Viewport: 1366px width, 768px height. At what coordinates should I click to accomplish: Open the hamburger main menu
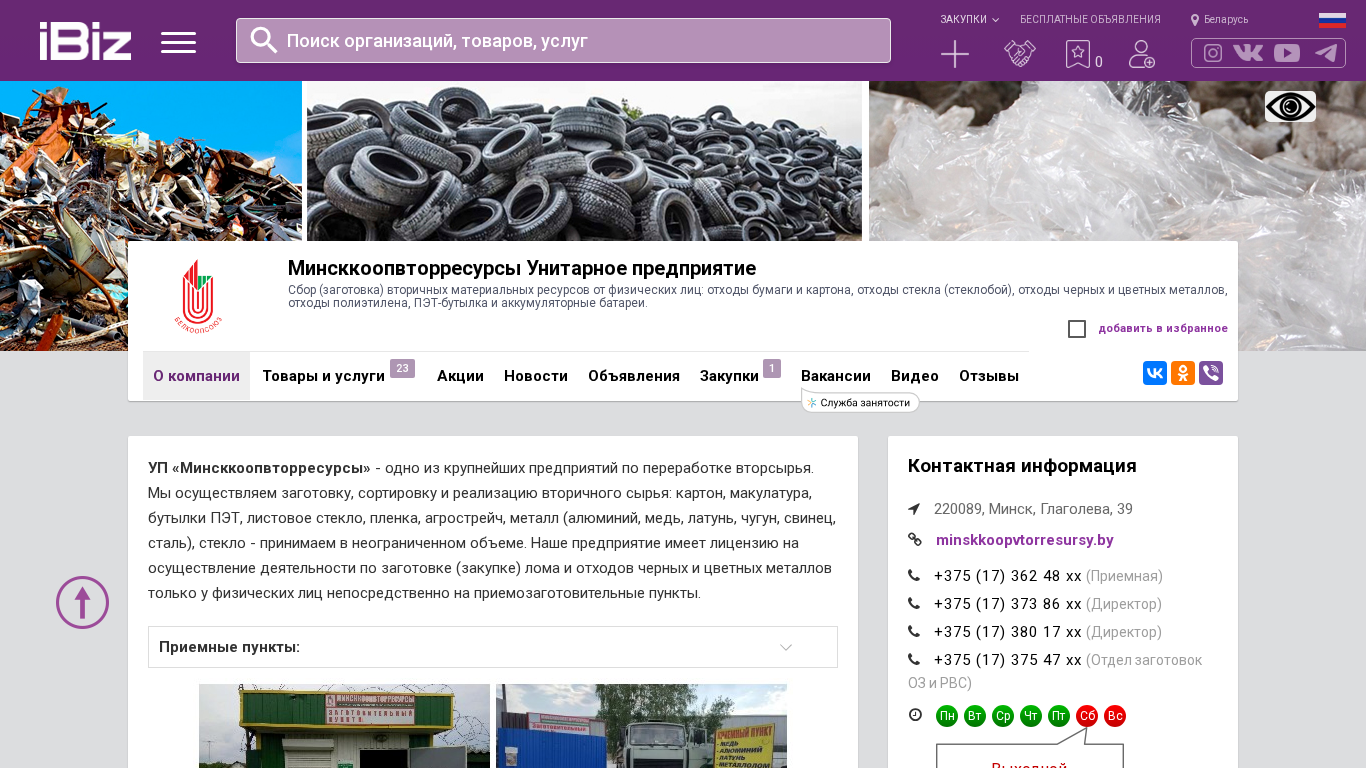pos(178,42)
